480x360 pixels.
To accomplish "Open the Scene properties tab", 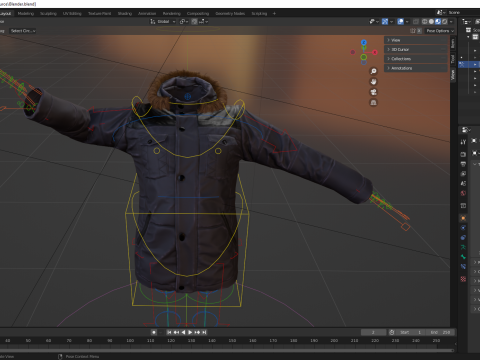I will 463,183.
